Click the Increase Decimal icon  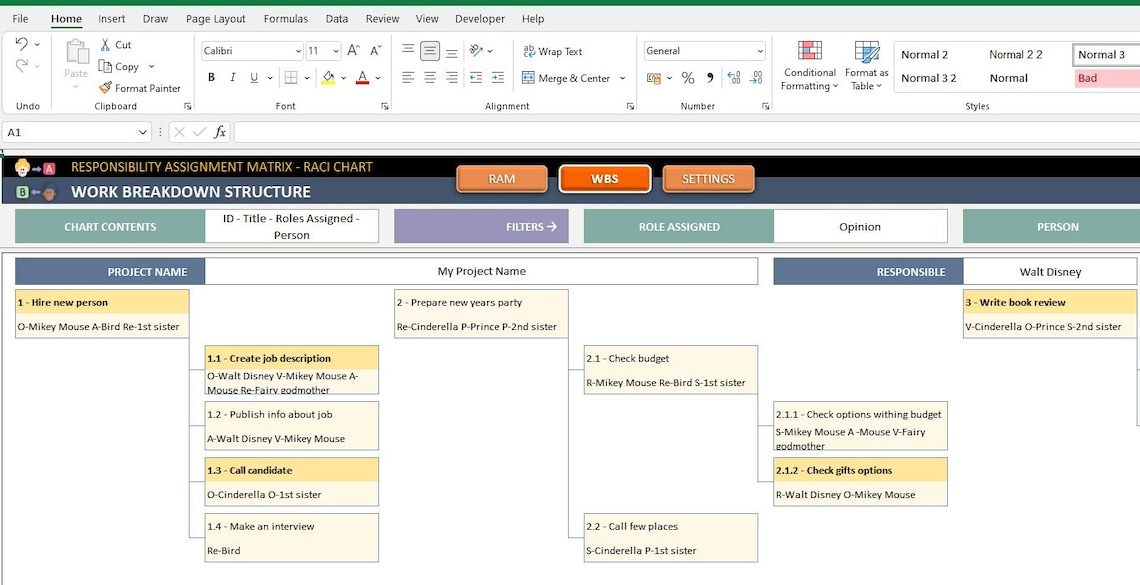pyautogui.click(x=733, y=77)
